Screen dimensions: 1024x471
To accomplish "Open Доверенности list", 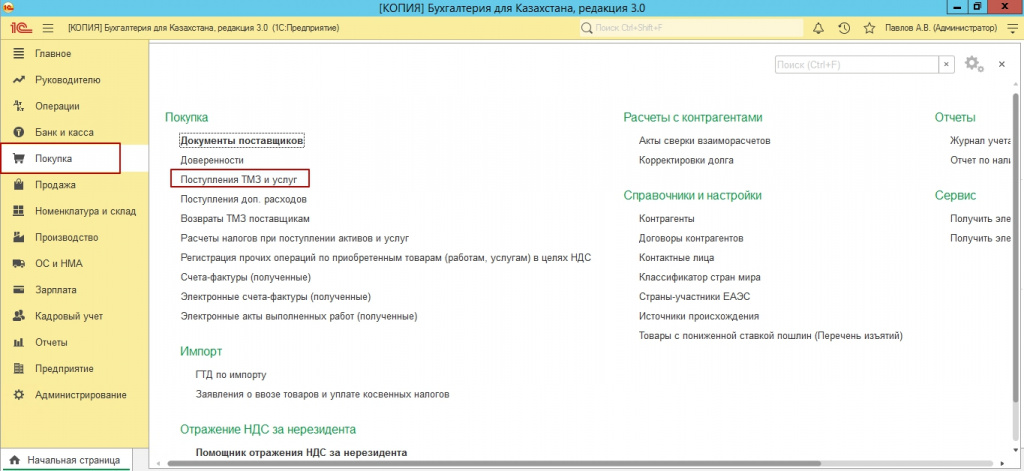I will [212, 160].
